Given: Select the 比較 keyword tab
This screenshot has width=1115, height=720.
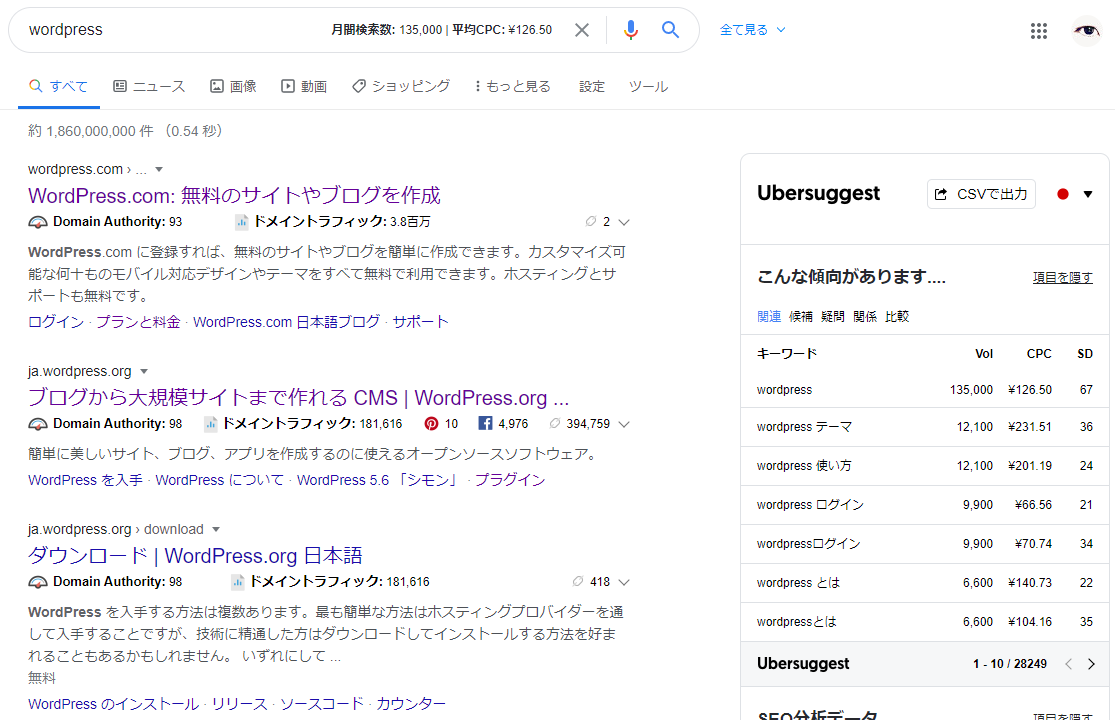Looking at the screenshot, I should (x=897, y=316).
